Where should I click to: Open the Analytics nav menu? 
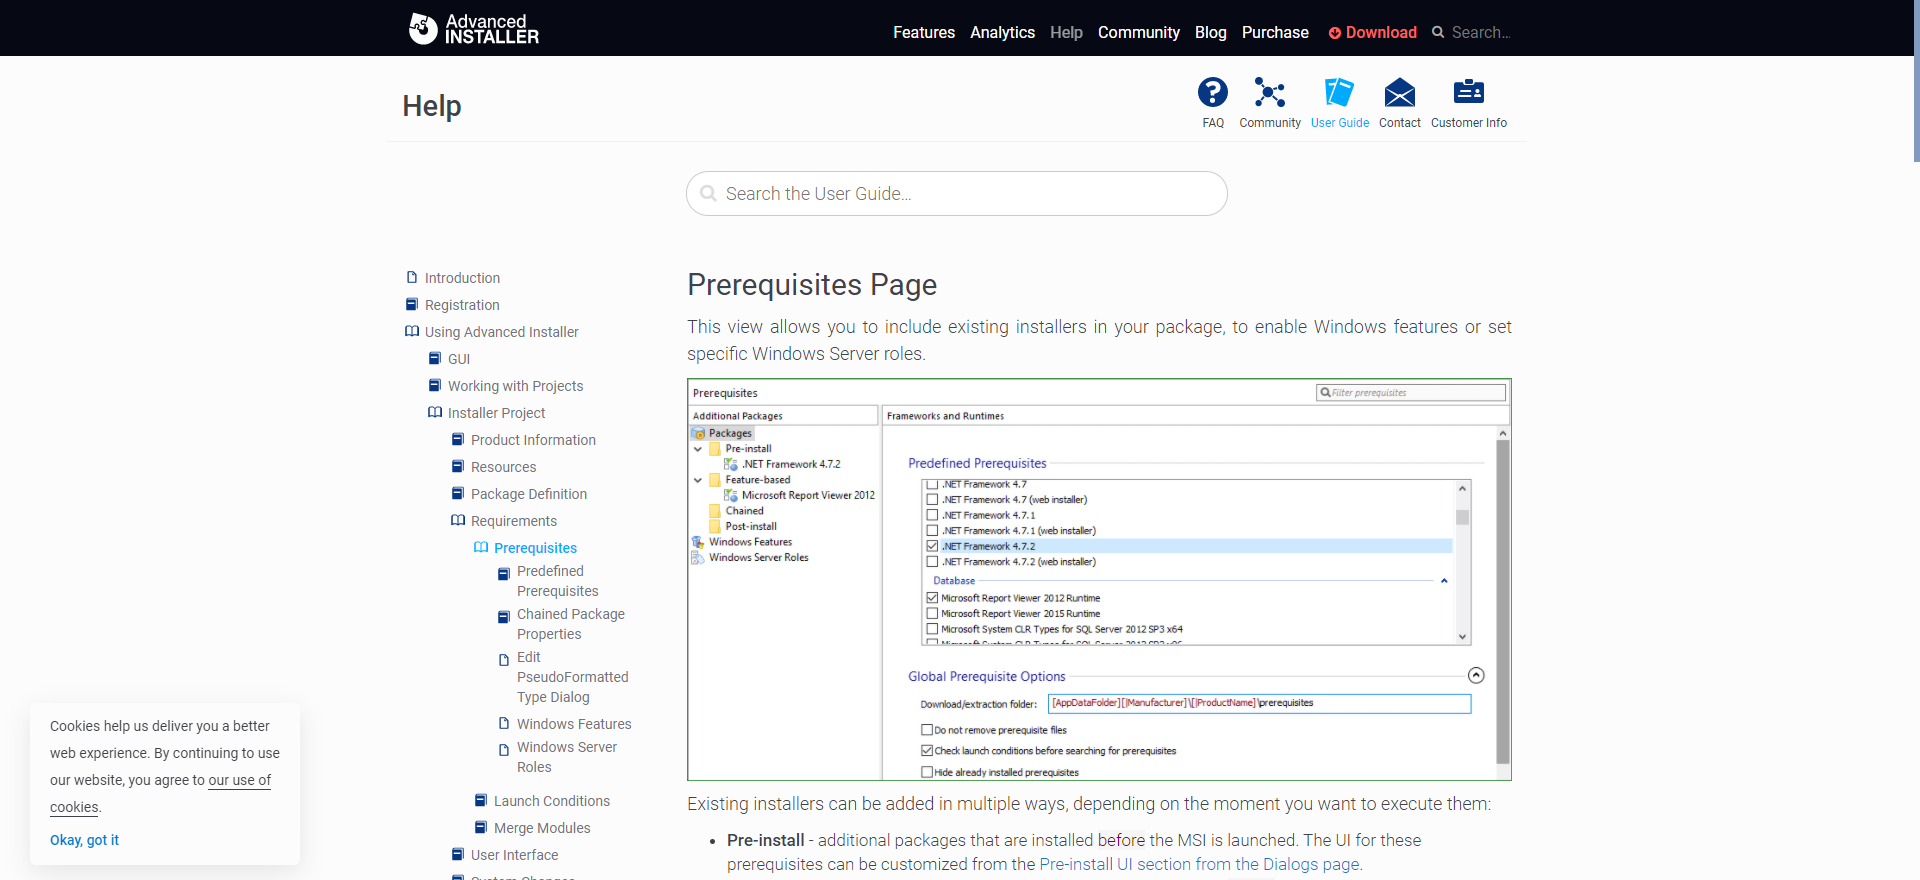(1002, 32)
